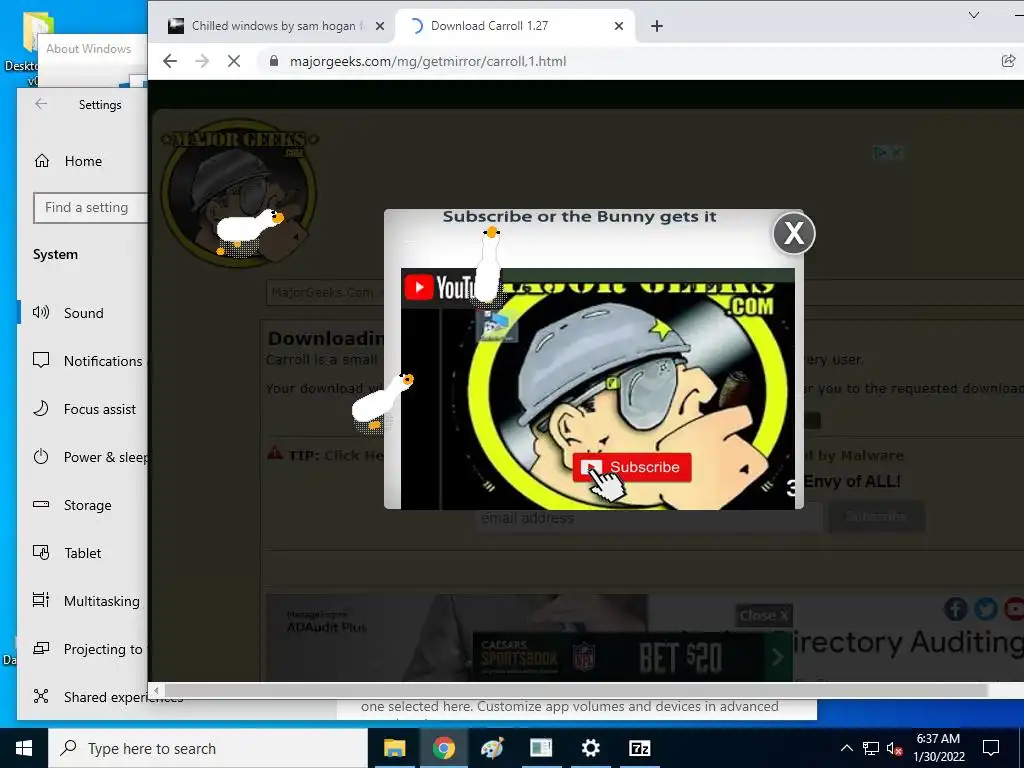The width and height of the screenshot is (1024, 768).
Task: Go back in Chrome
Action: coord(170,61)
